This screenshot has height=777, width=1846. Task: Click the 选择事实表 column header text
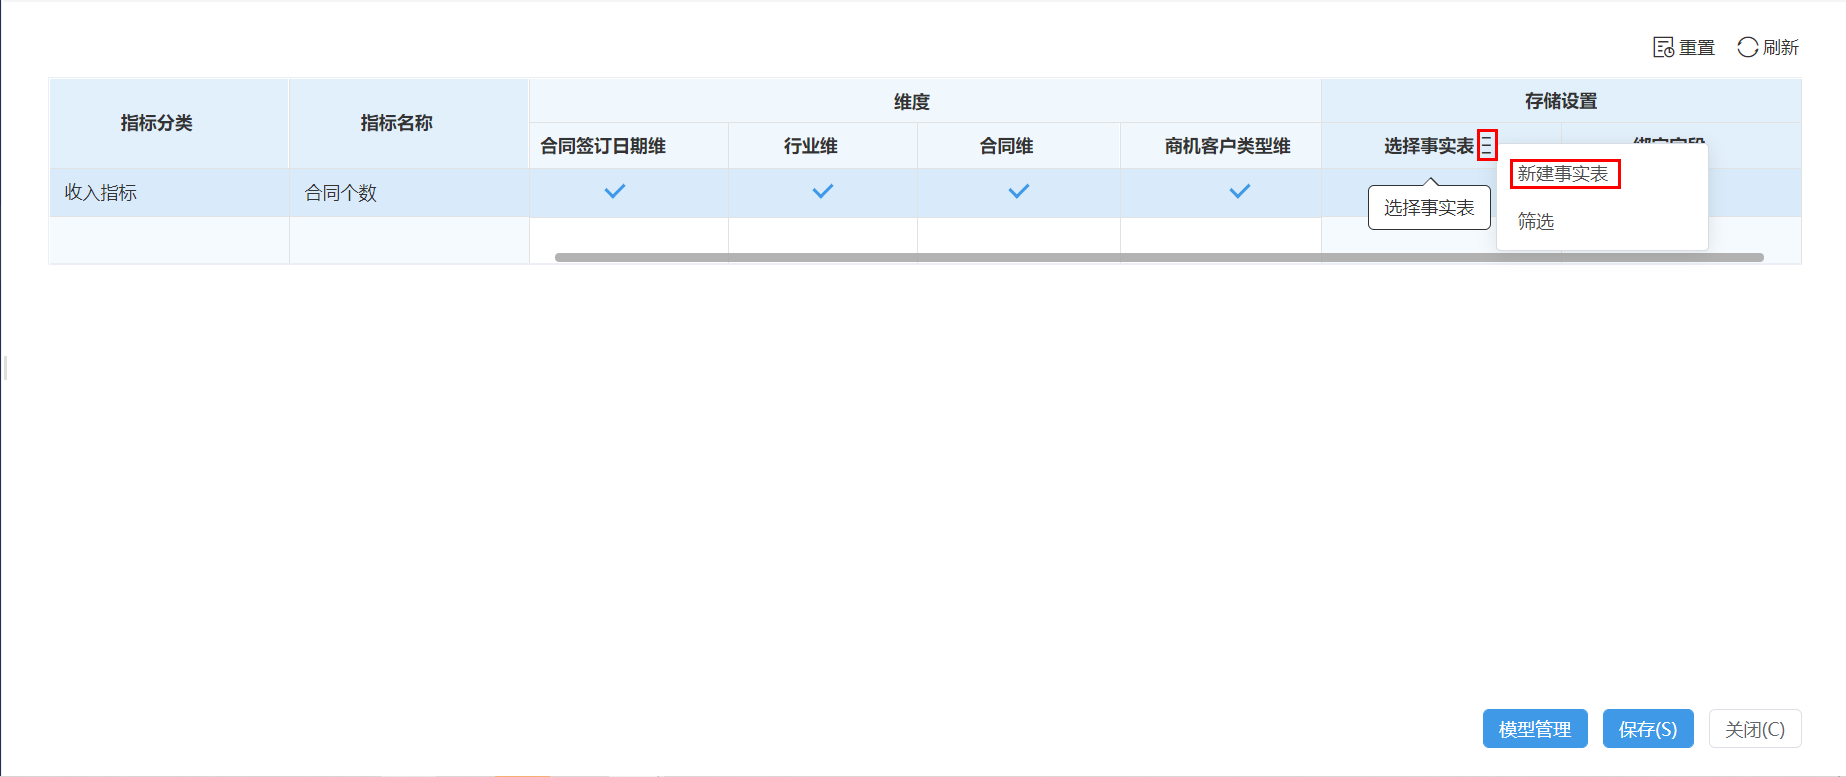coord(1429,146)
